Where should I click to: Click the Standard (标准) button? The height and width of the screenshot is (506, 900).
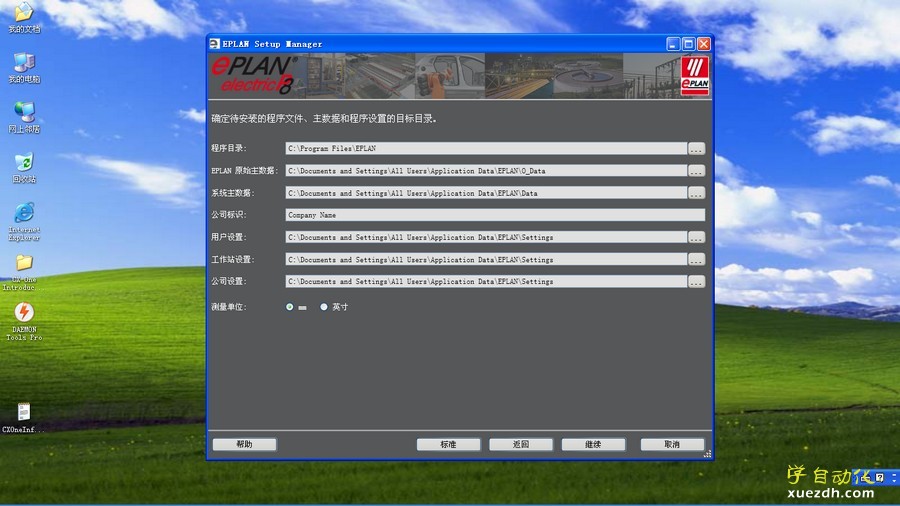tap(448, 445)
